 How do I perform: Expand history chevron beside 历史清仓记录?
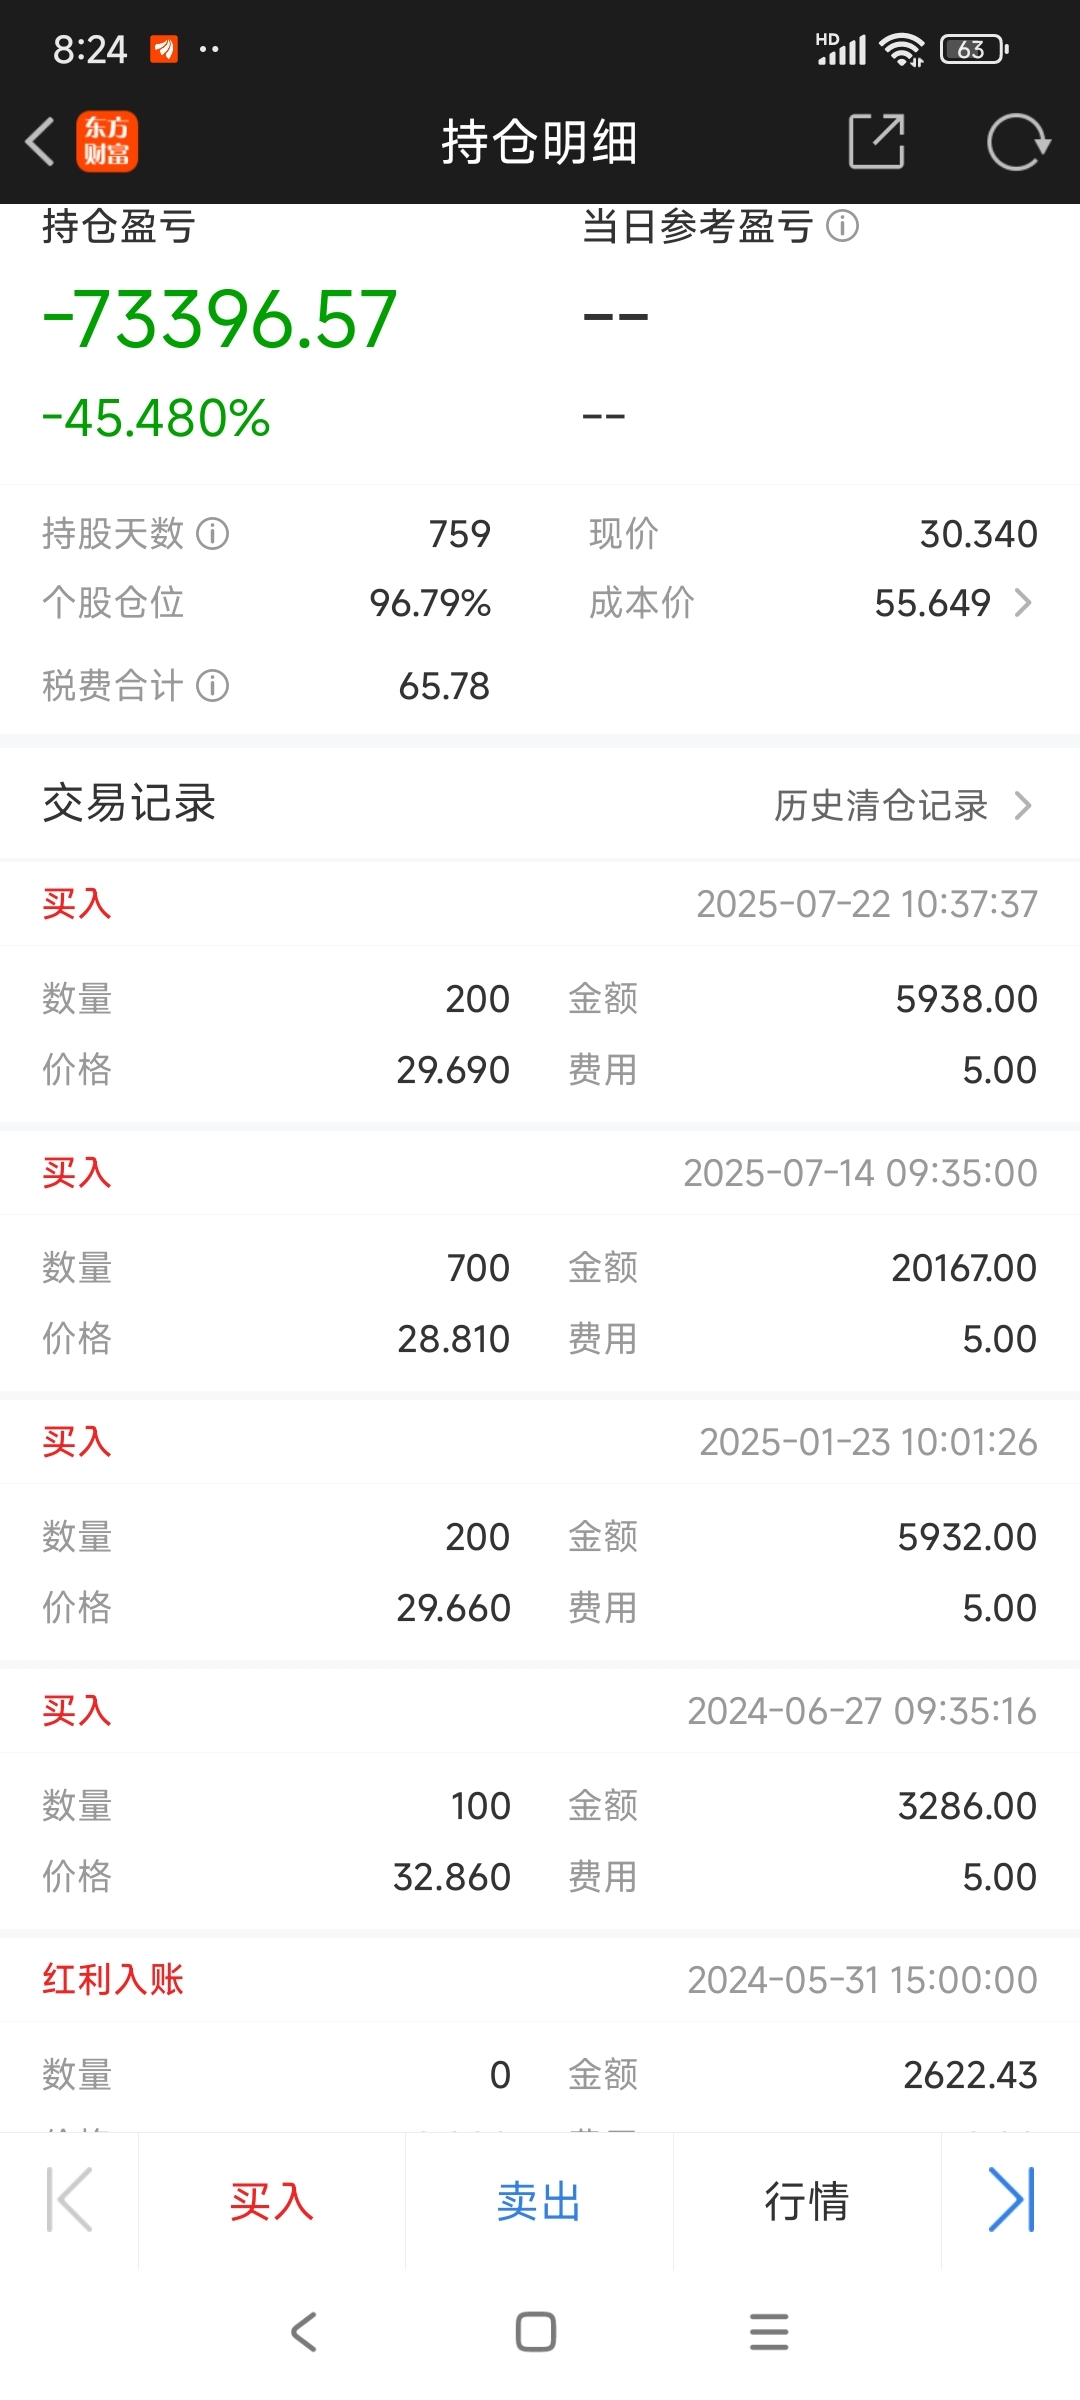coord(1022,805)
